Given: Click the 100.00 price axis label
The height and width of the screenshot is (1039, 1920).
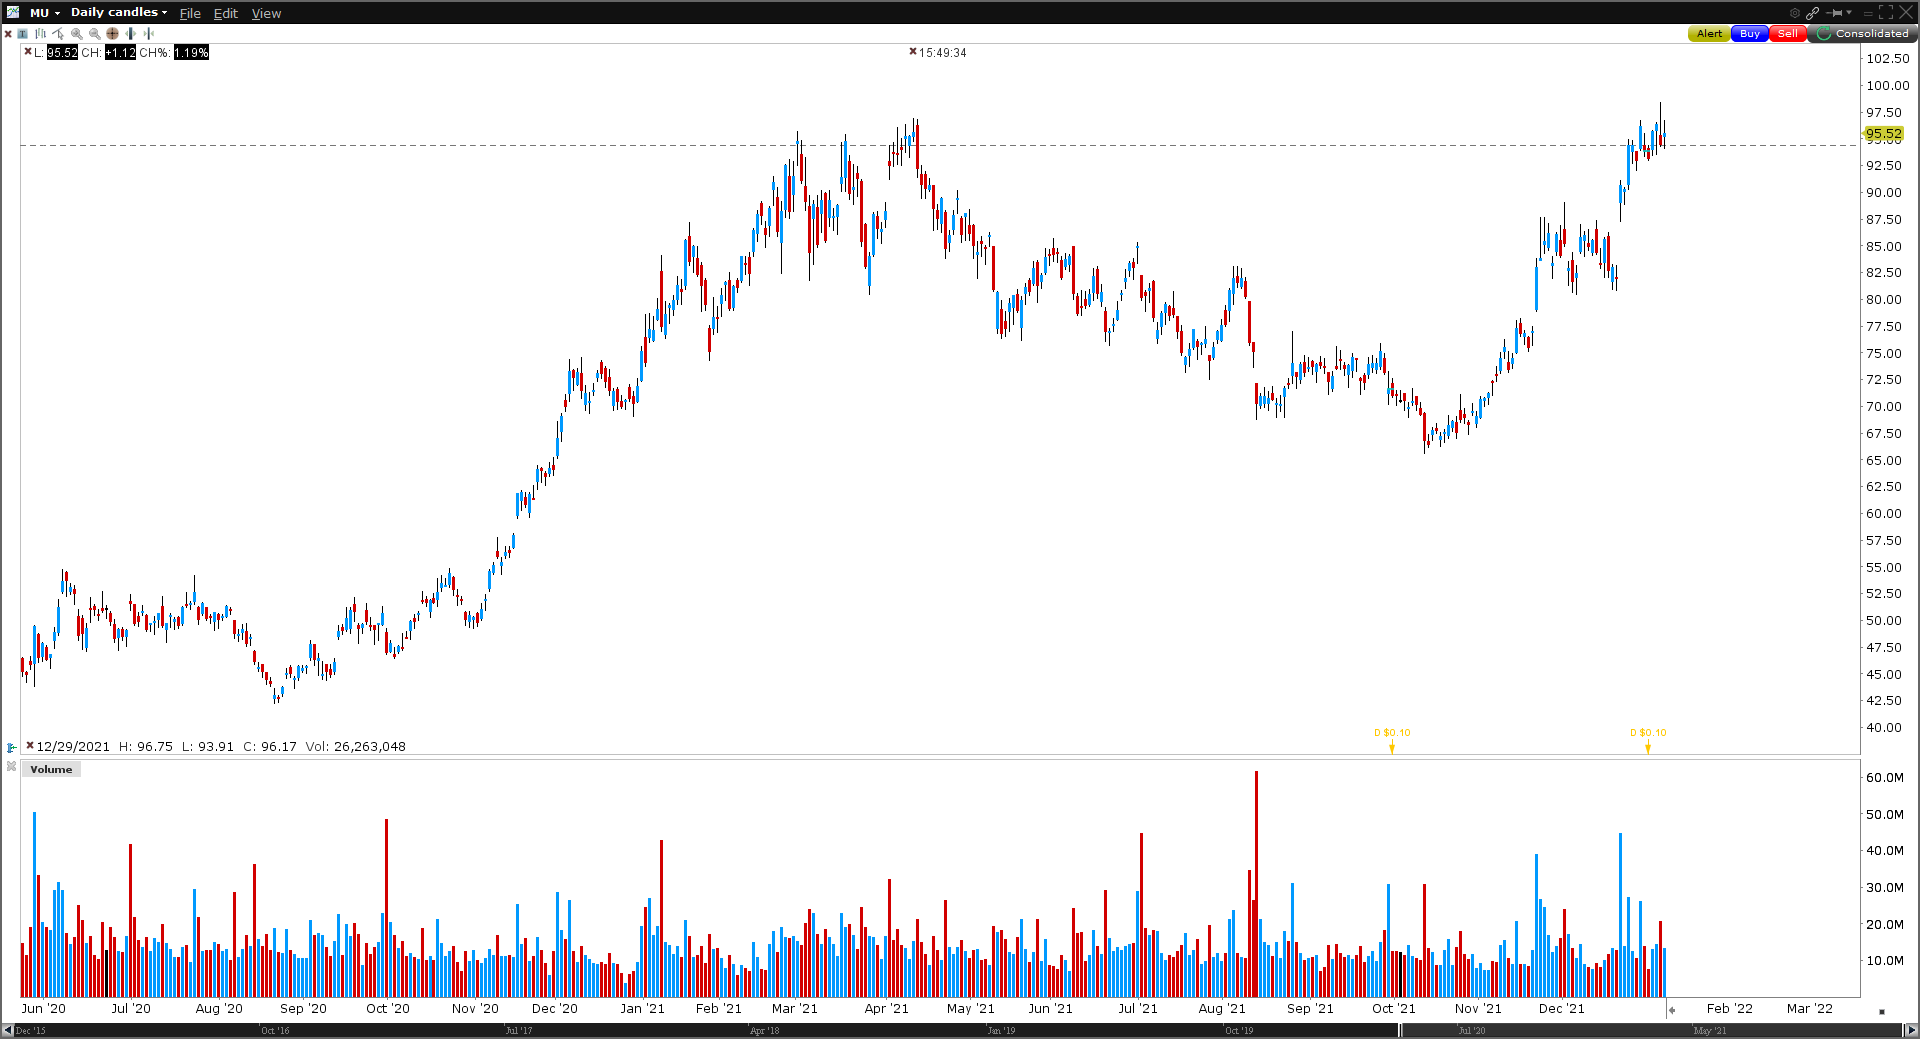Looking at the screenshot, I should [x=1888, y=85].
